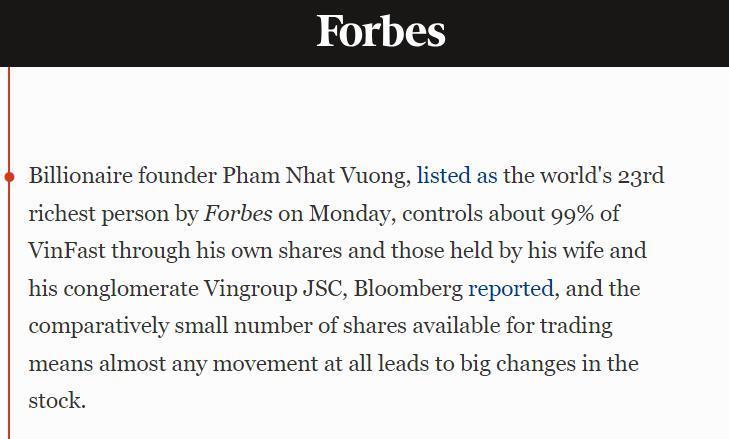Image resolution: width=729 pixels, height=439 pixels.
Task: Click the word "Billionaire" at paragraph start
Action: (x=81, y=176)
